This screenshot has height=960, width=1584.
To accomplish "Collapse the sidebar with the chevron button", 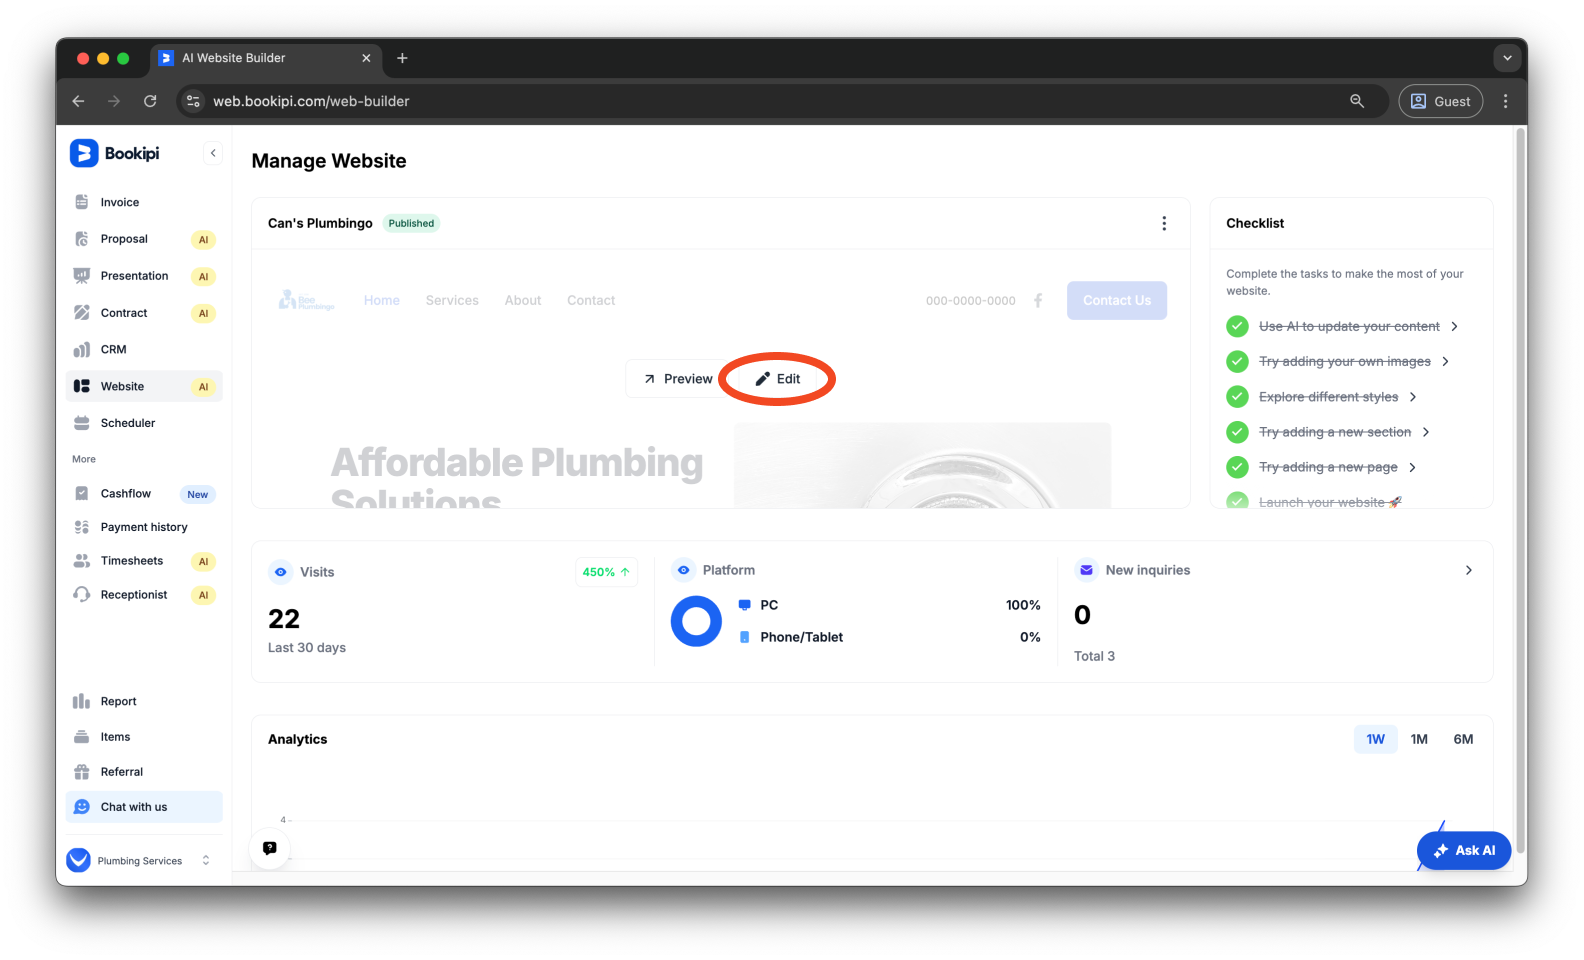I will 213,153.
